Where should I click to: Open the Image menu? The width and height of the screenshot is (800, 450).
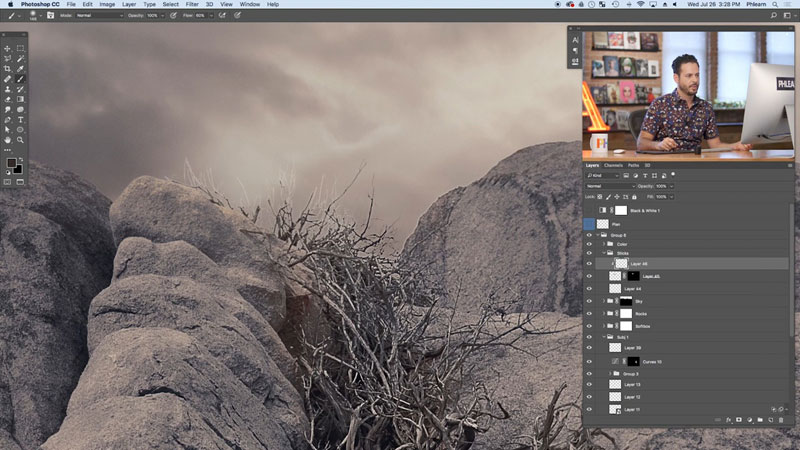107,4
